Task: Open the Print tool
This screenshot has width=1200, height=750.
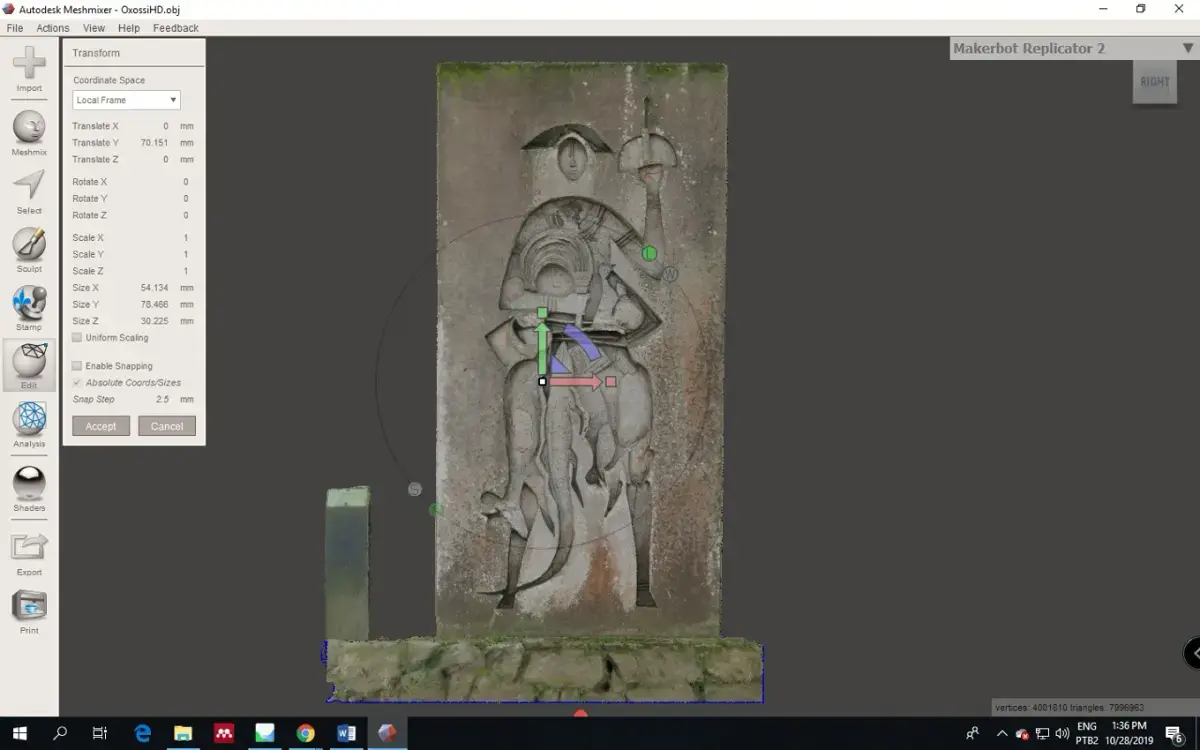Action: click(29, 607)
